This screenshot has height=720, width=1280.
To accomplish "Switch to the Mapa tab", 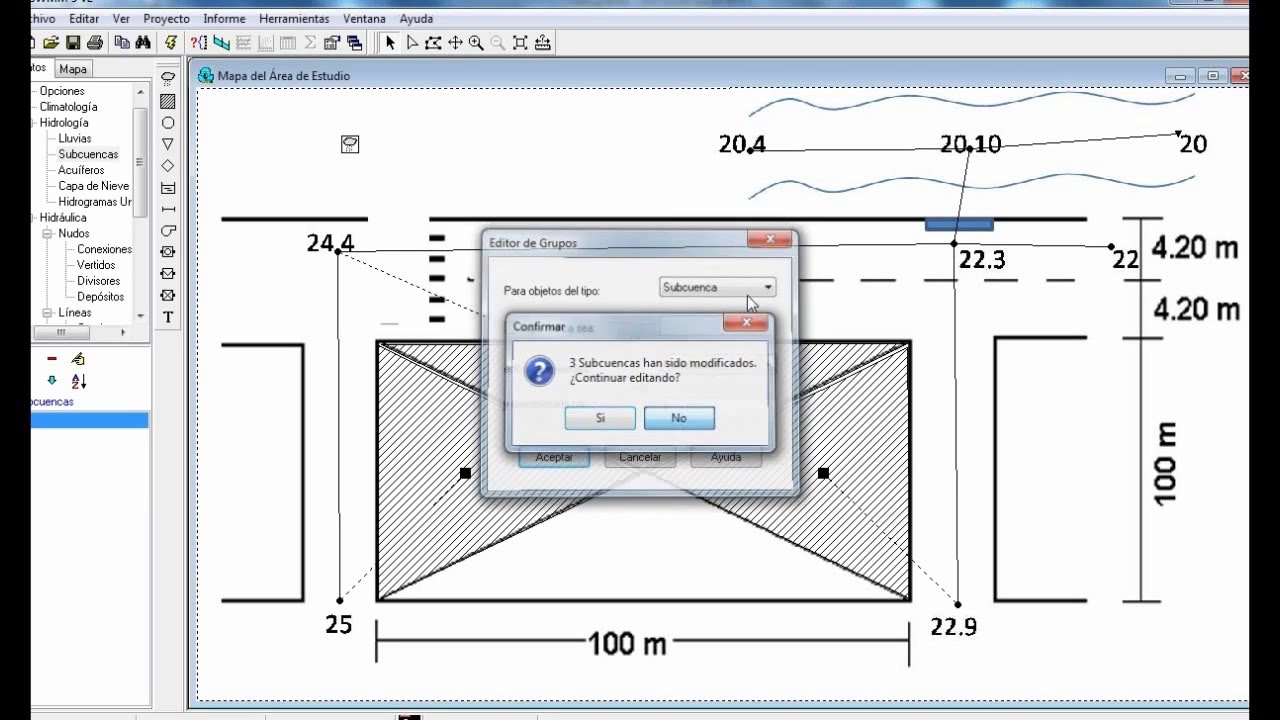I will tap(73, 69).
